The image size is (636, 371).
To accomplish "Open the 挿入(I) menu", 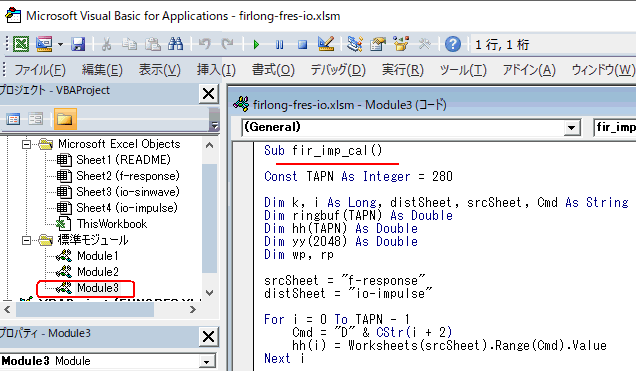I will 216,70.
